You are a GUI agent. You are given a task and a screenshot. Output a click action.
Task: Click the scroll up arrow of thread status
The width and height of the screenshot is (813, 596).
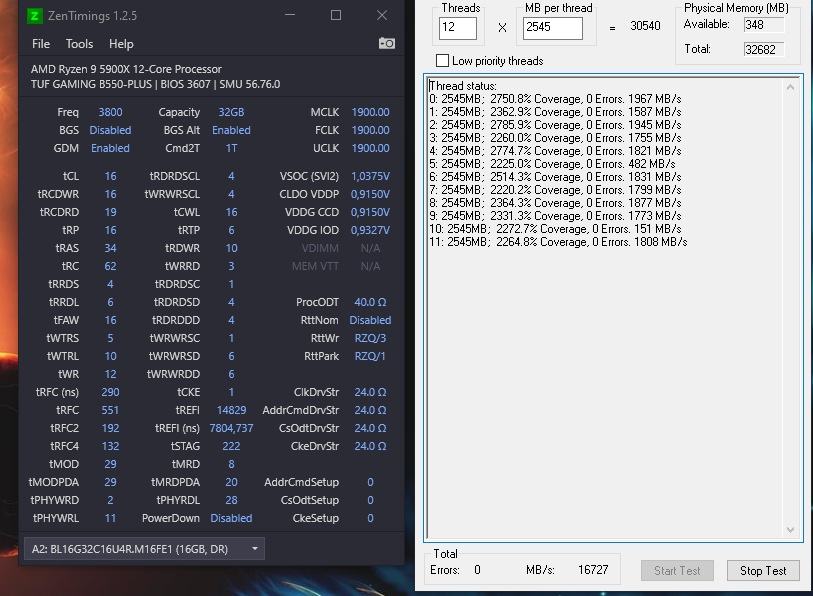790,87
